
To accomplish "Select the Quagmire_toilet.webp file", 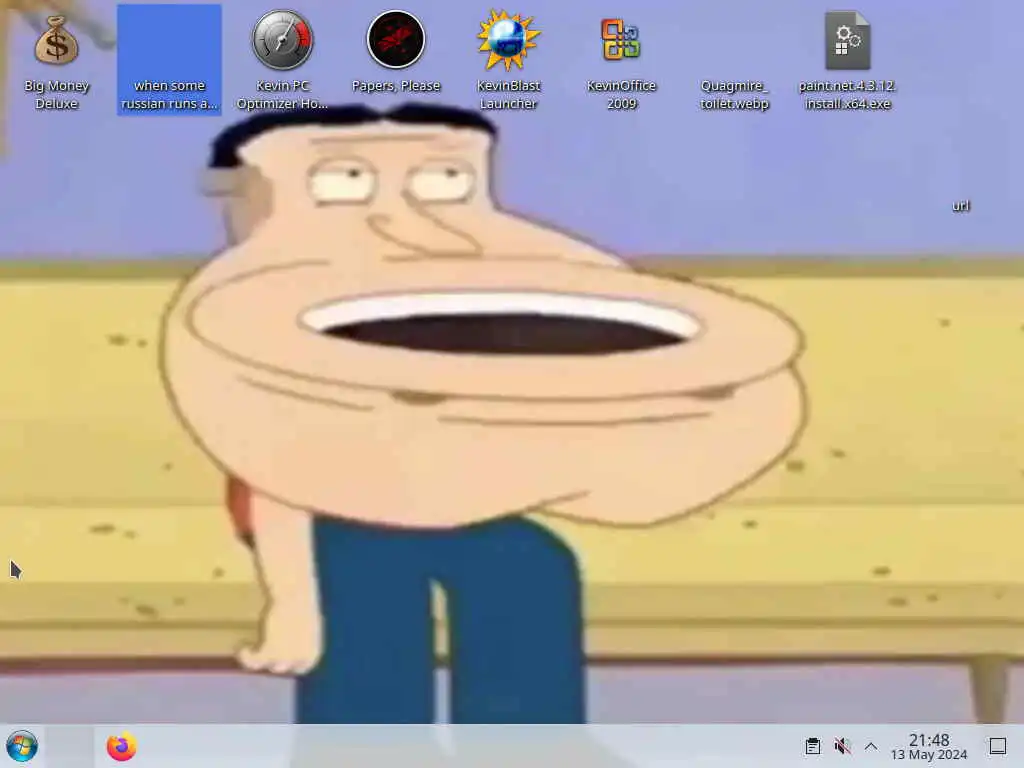I will [734, 93].
